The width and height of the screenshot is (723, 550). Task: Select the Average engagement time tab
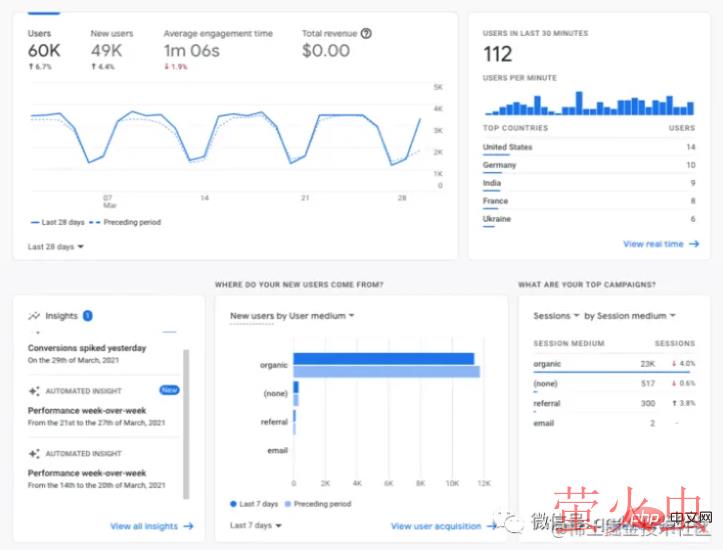217,43
